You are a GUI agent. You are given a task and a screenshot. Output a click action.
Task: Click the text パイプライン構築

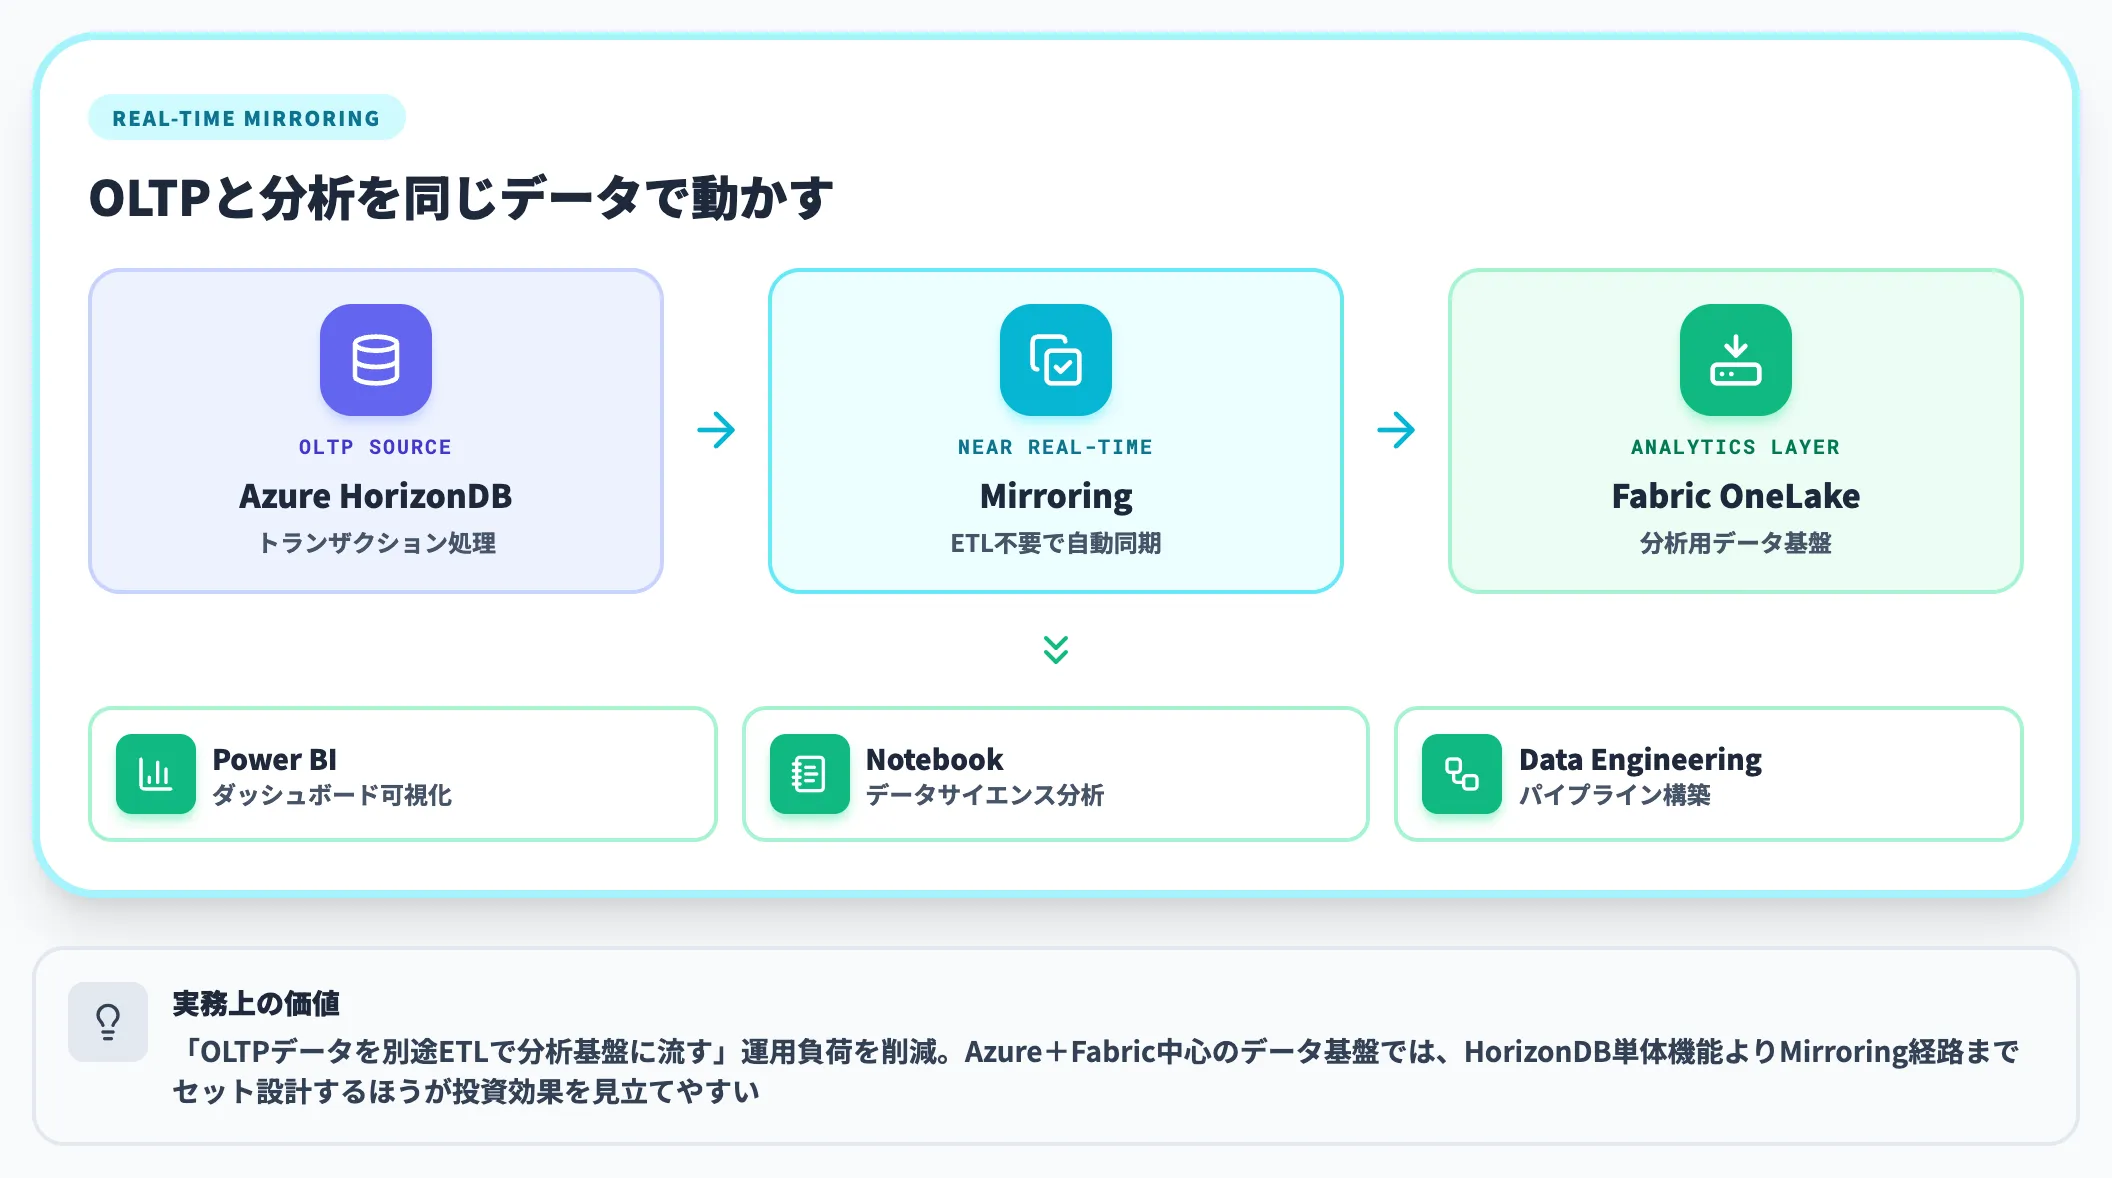pos(1615,795)
